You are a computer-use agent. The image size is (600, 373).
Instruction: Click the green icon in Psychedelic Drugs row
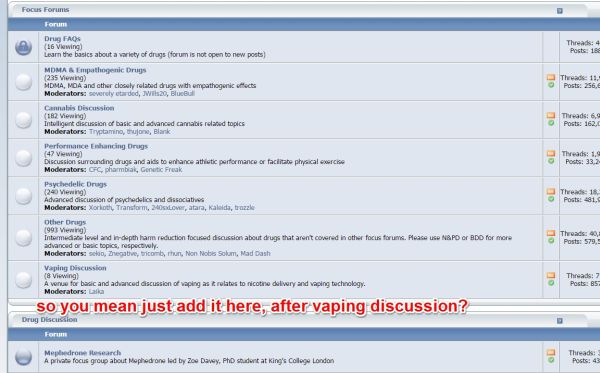pyautogui.click(x=551, y=199)
